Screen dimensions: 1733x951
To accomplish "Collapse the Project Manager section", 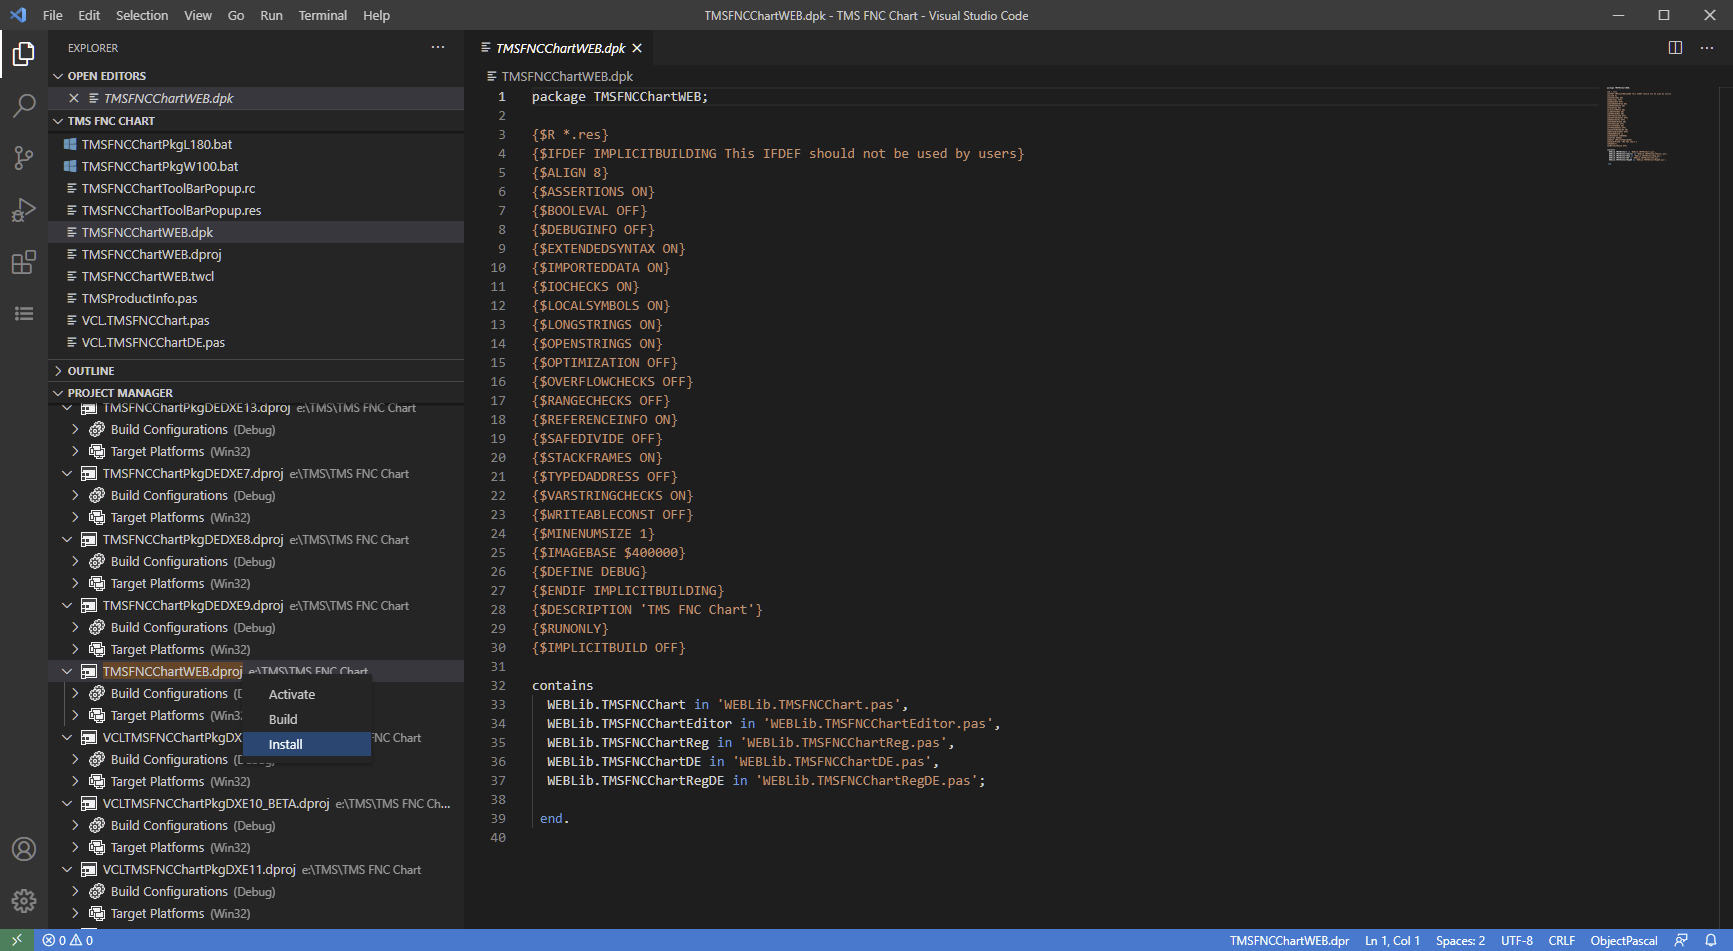I will coord(58,393).
